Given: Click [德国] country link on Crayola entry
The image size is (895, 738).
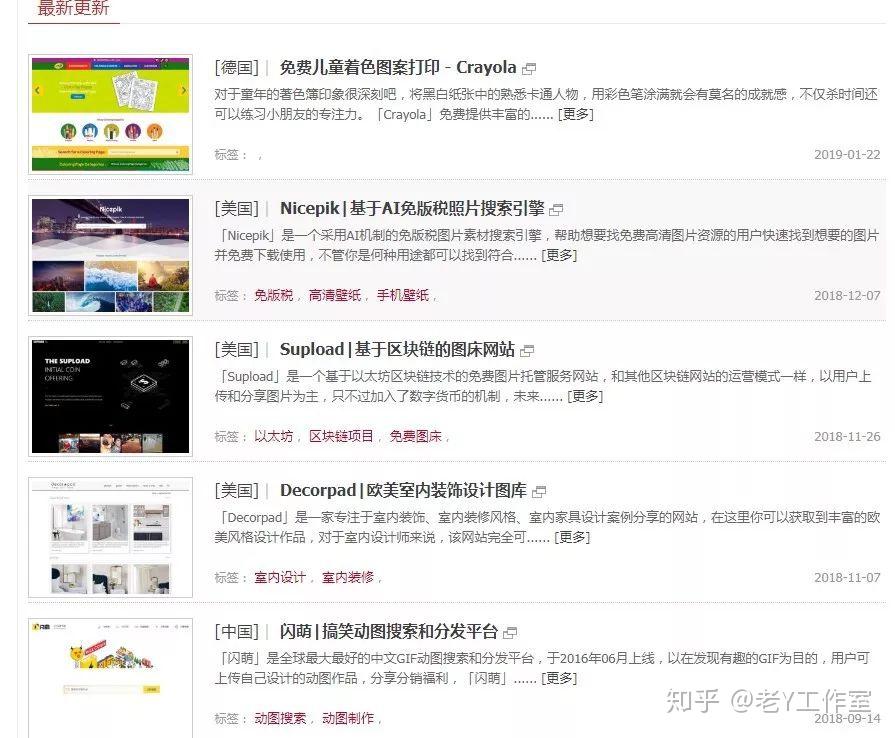Looking at the screenshot, I should (x=236, y=67).
